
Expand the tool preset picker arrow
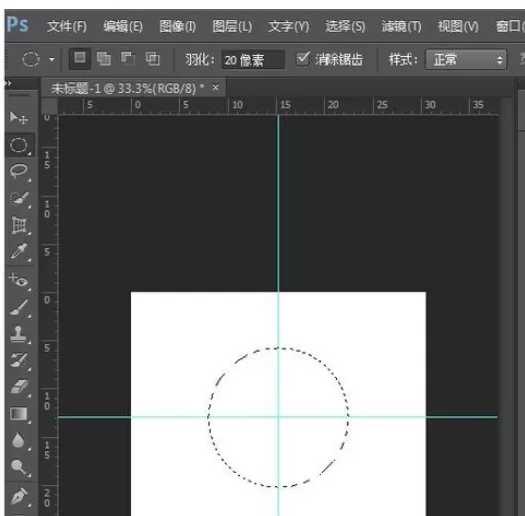(x=52, y=60)
